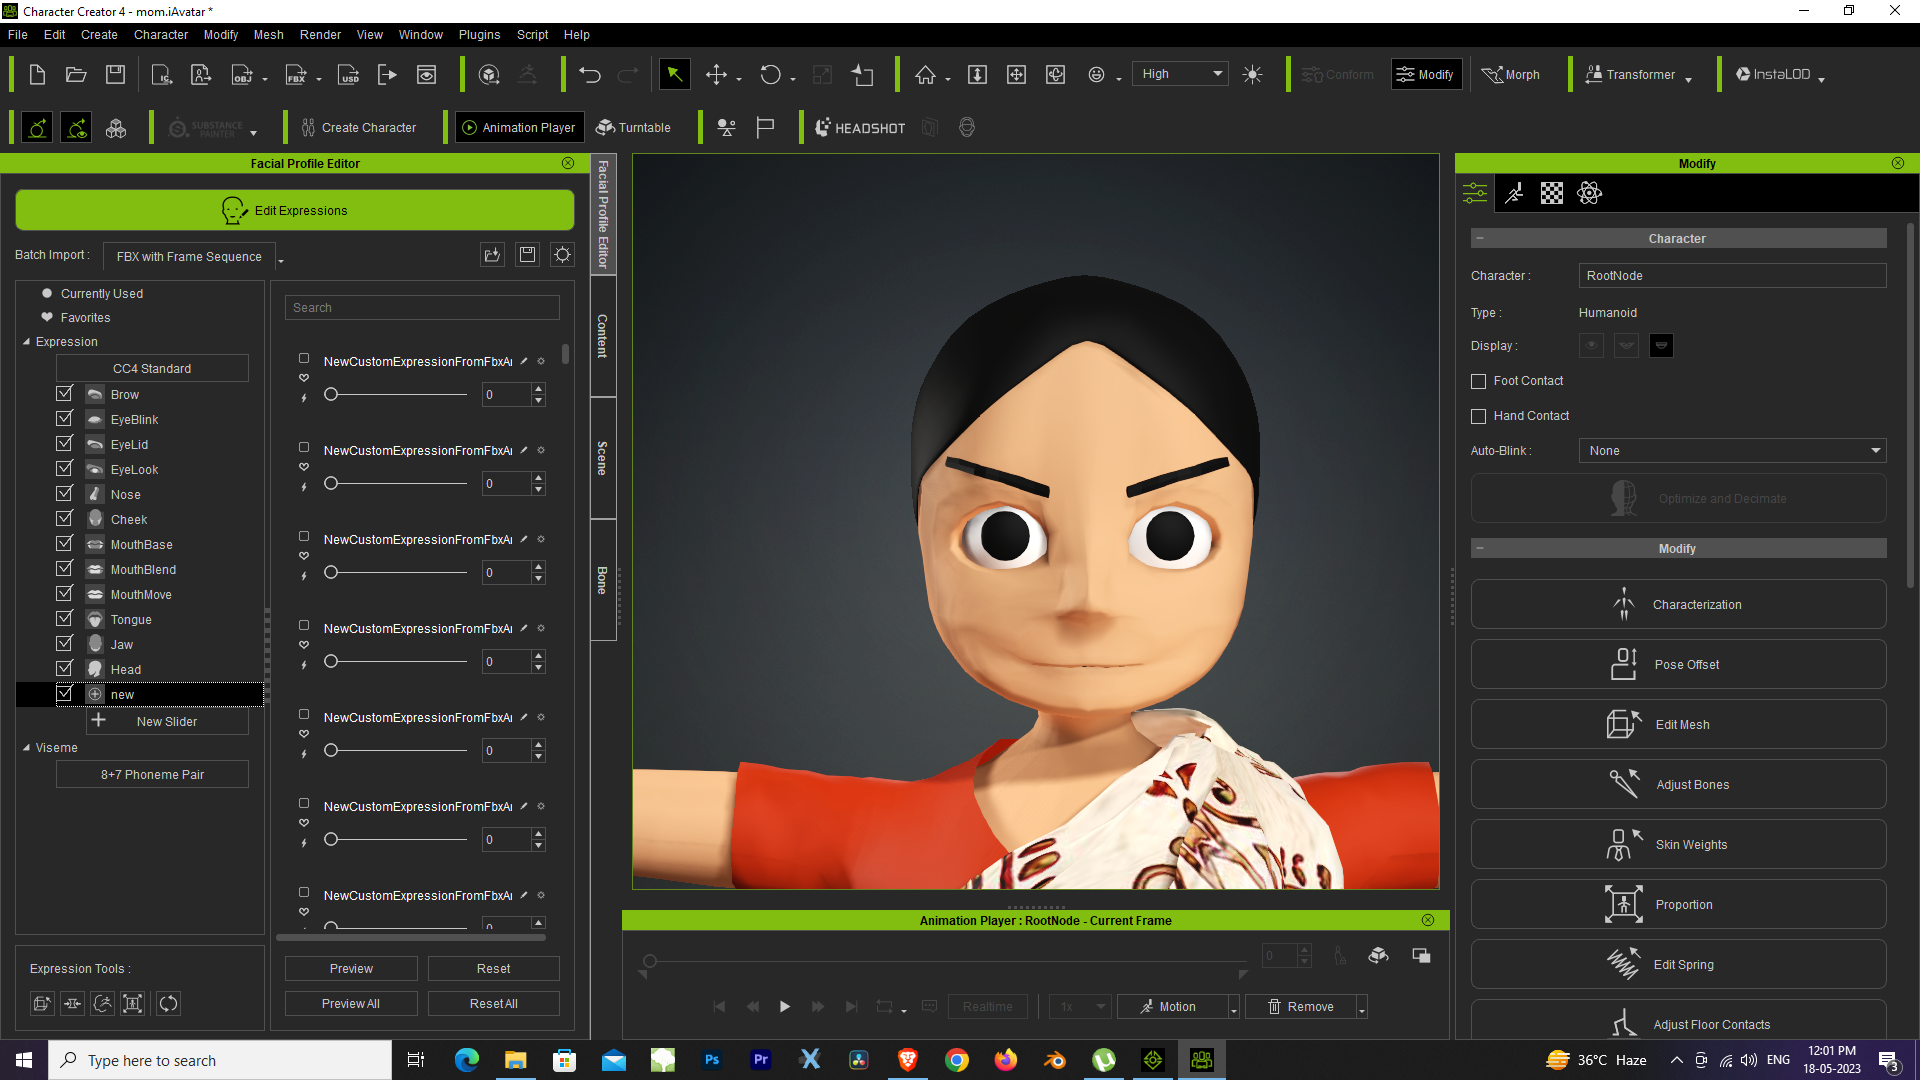Toggle the Tongue expression checkbox
The width and height of the screenshot is (1920, 1080).
tap(65, 619)
